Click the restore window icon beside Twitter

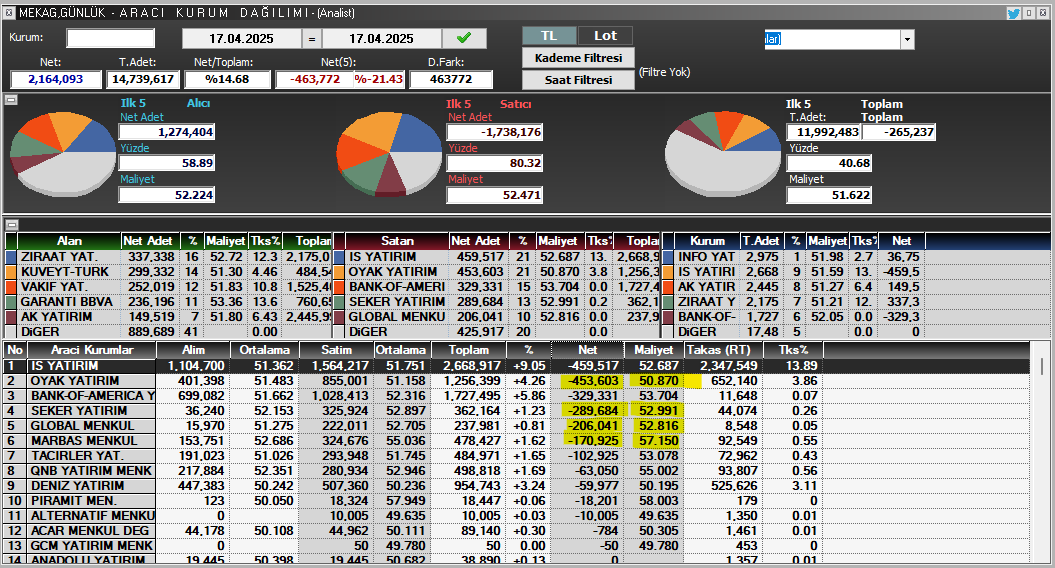(x=1029, y=13)
